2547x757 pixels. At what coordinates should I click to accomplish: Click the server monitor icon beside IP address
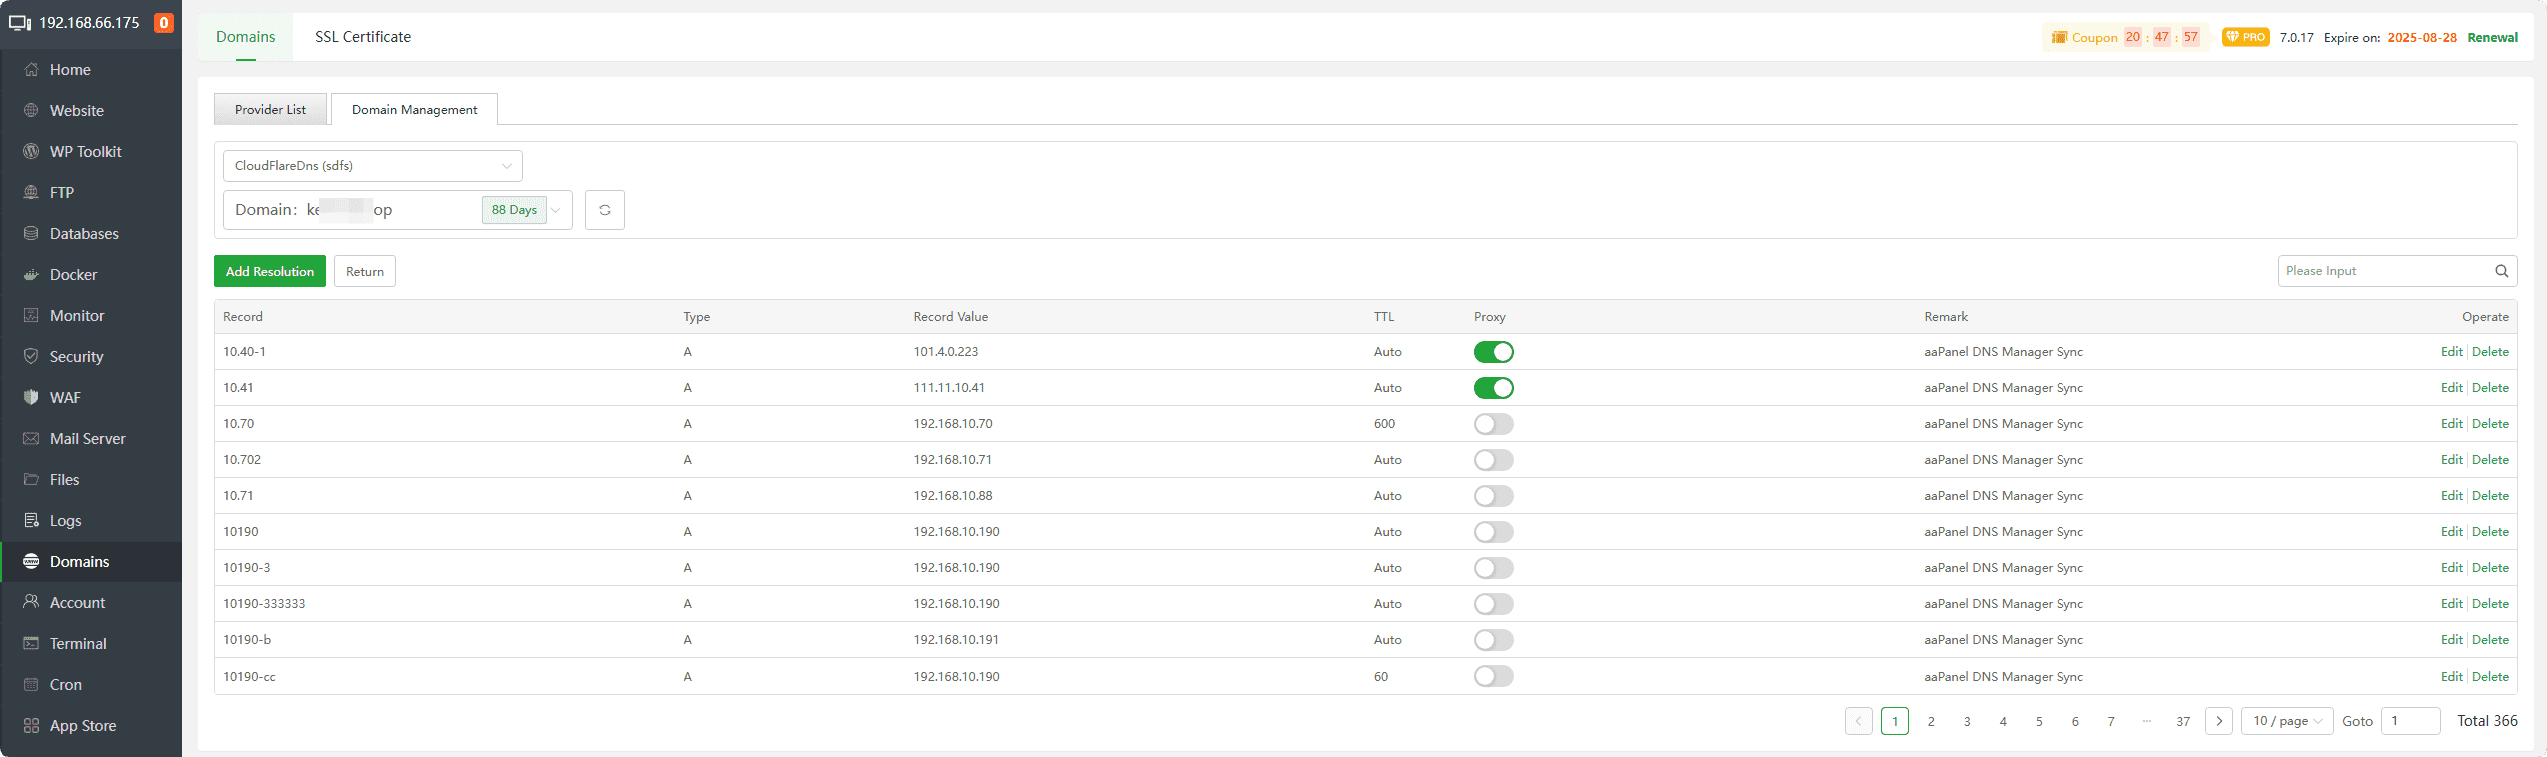pyautogui.click(x=20, y=23)
